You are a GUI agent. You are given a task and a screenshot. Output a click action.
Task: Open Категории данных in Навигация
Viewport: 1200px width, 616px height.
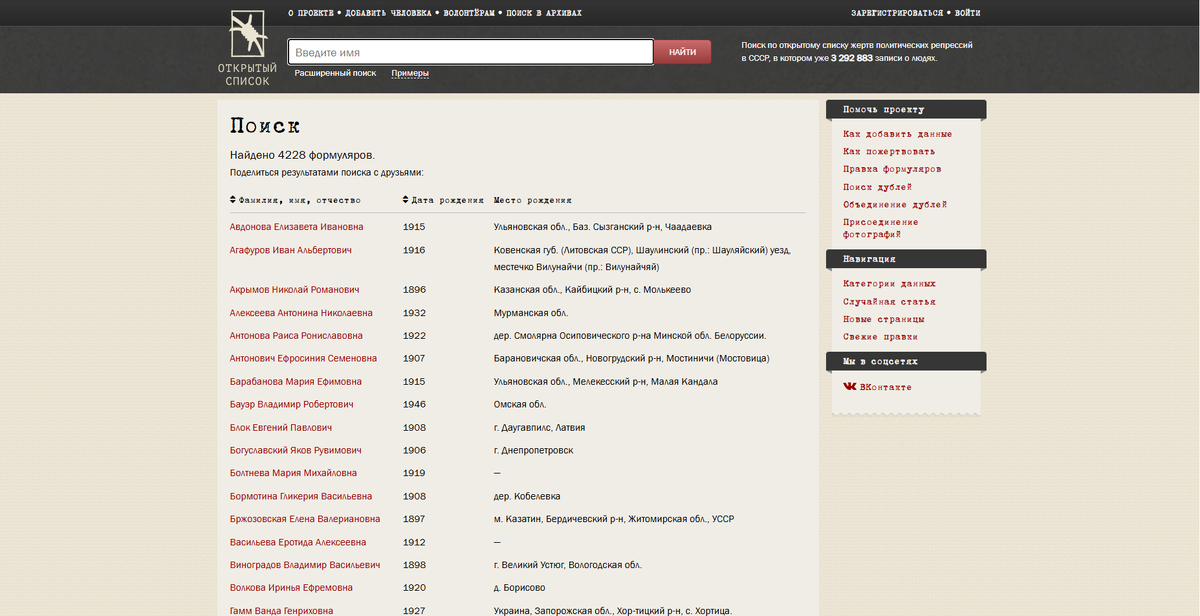[889, 284]
